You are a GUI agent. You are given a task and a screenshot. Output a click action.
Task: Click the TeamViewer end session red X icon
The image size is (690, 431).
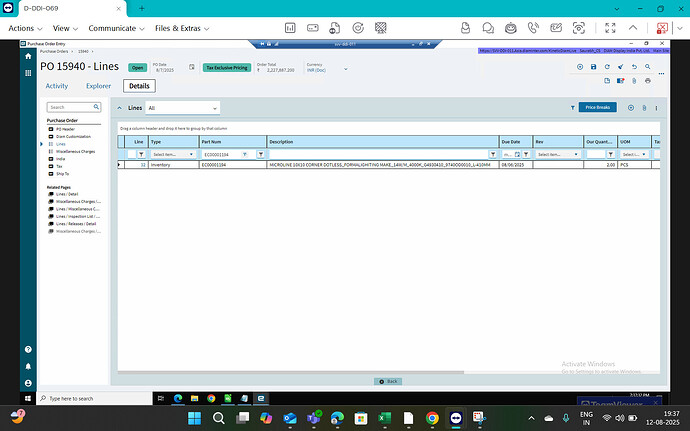click(x=662, y=28)
